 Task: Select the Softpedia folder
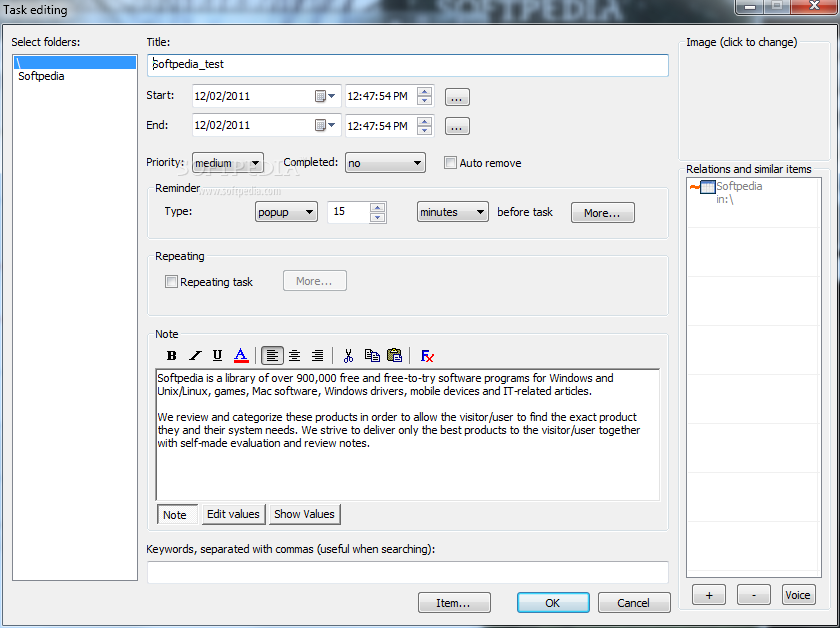(x=74, y=76)
